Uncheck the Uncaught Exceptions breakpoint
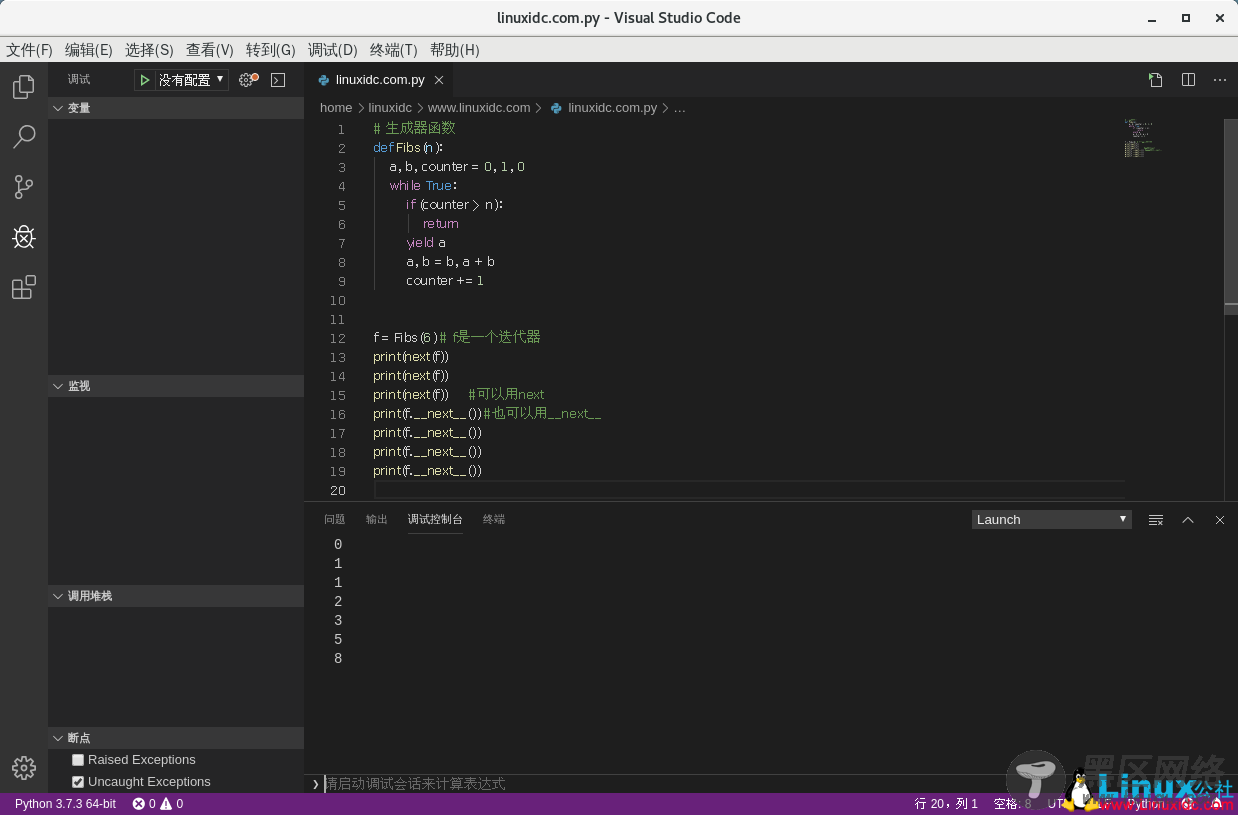Viewport: 1238px width, 815px height. coord(78,782)
